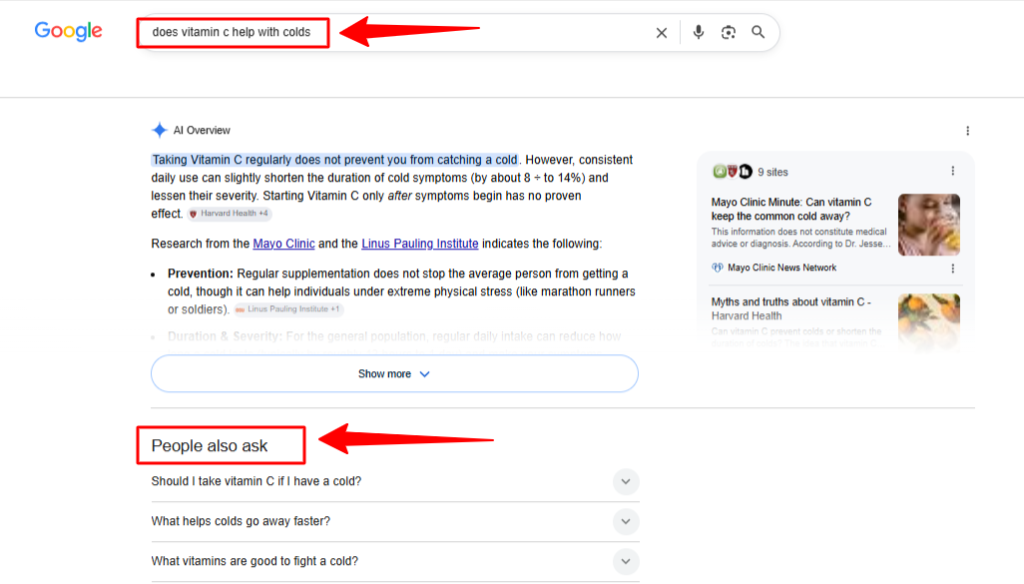This screenshot has height=584, width=1024.
Task: Expand 'What helps colds go away faster?'
Action: point(395,521)
